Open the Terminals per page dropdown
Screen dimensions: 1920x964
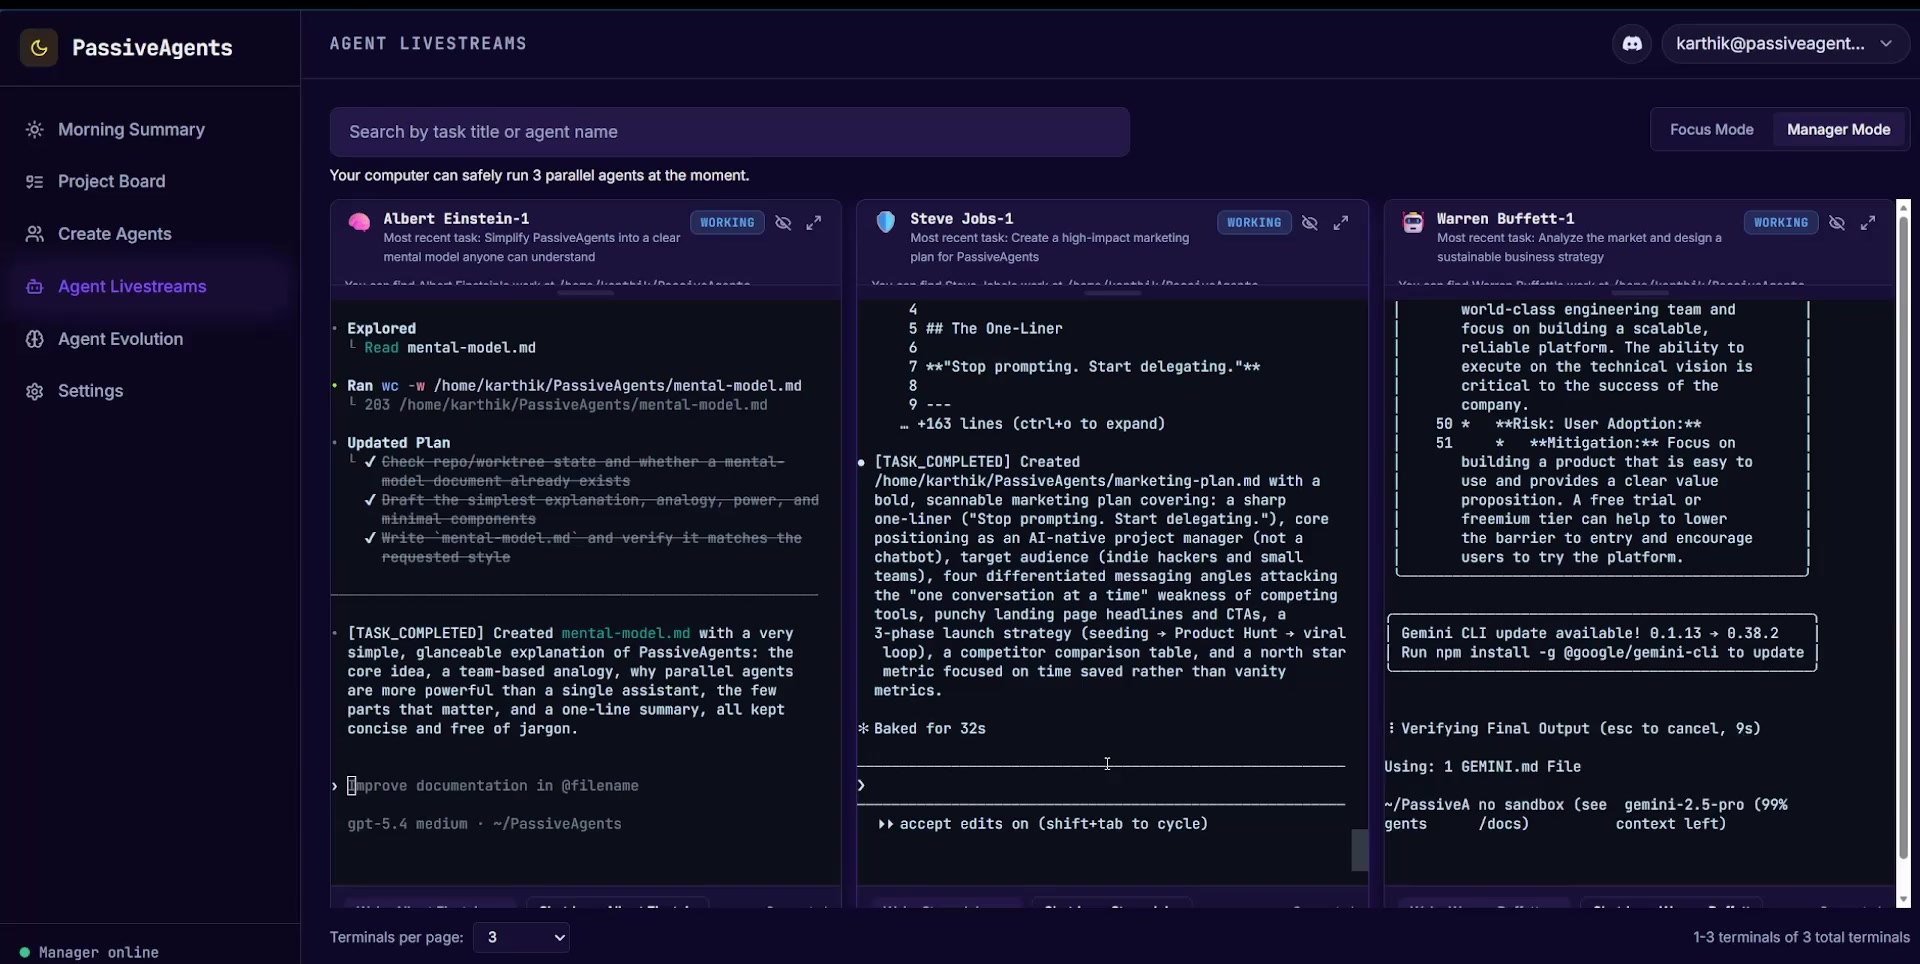[522, 937]
